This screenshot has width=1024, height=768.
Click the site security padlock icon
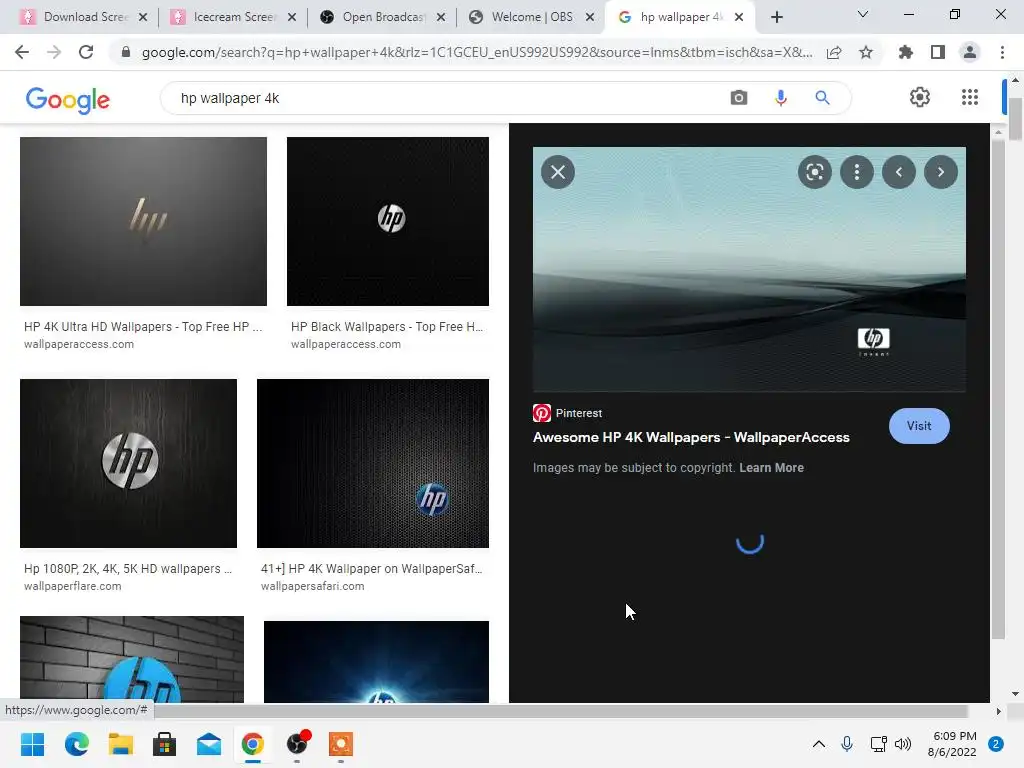coord(126,52)
